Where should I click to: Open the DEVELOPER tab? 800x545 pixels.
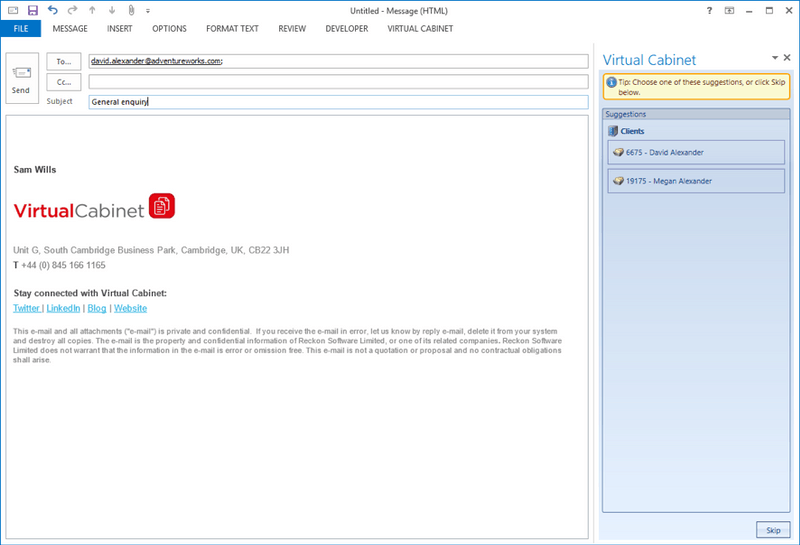[x=347, y=29]
